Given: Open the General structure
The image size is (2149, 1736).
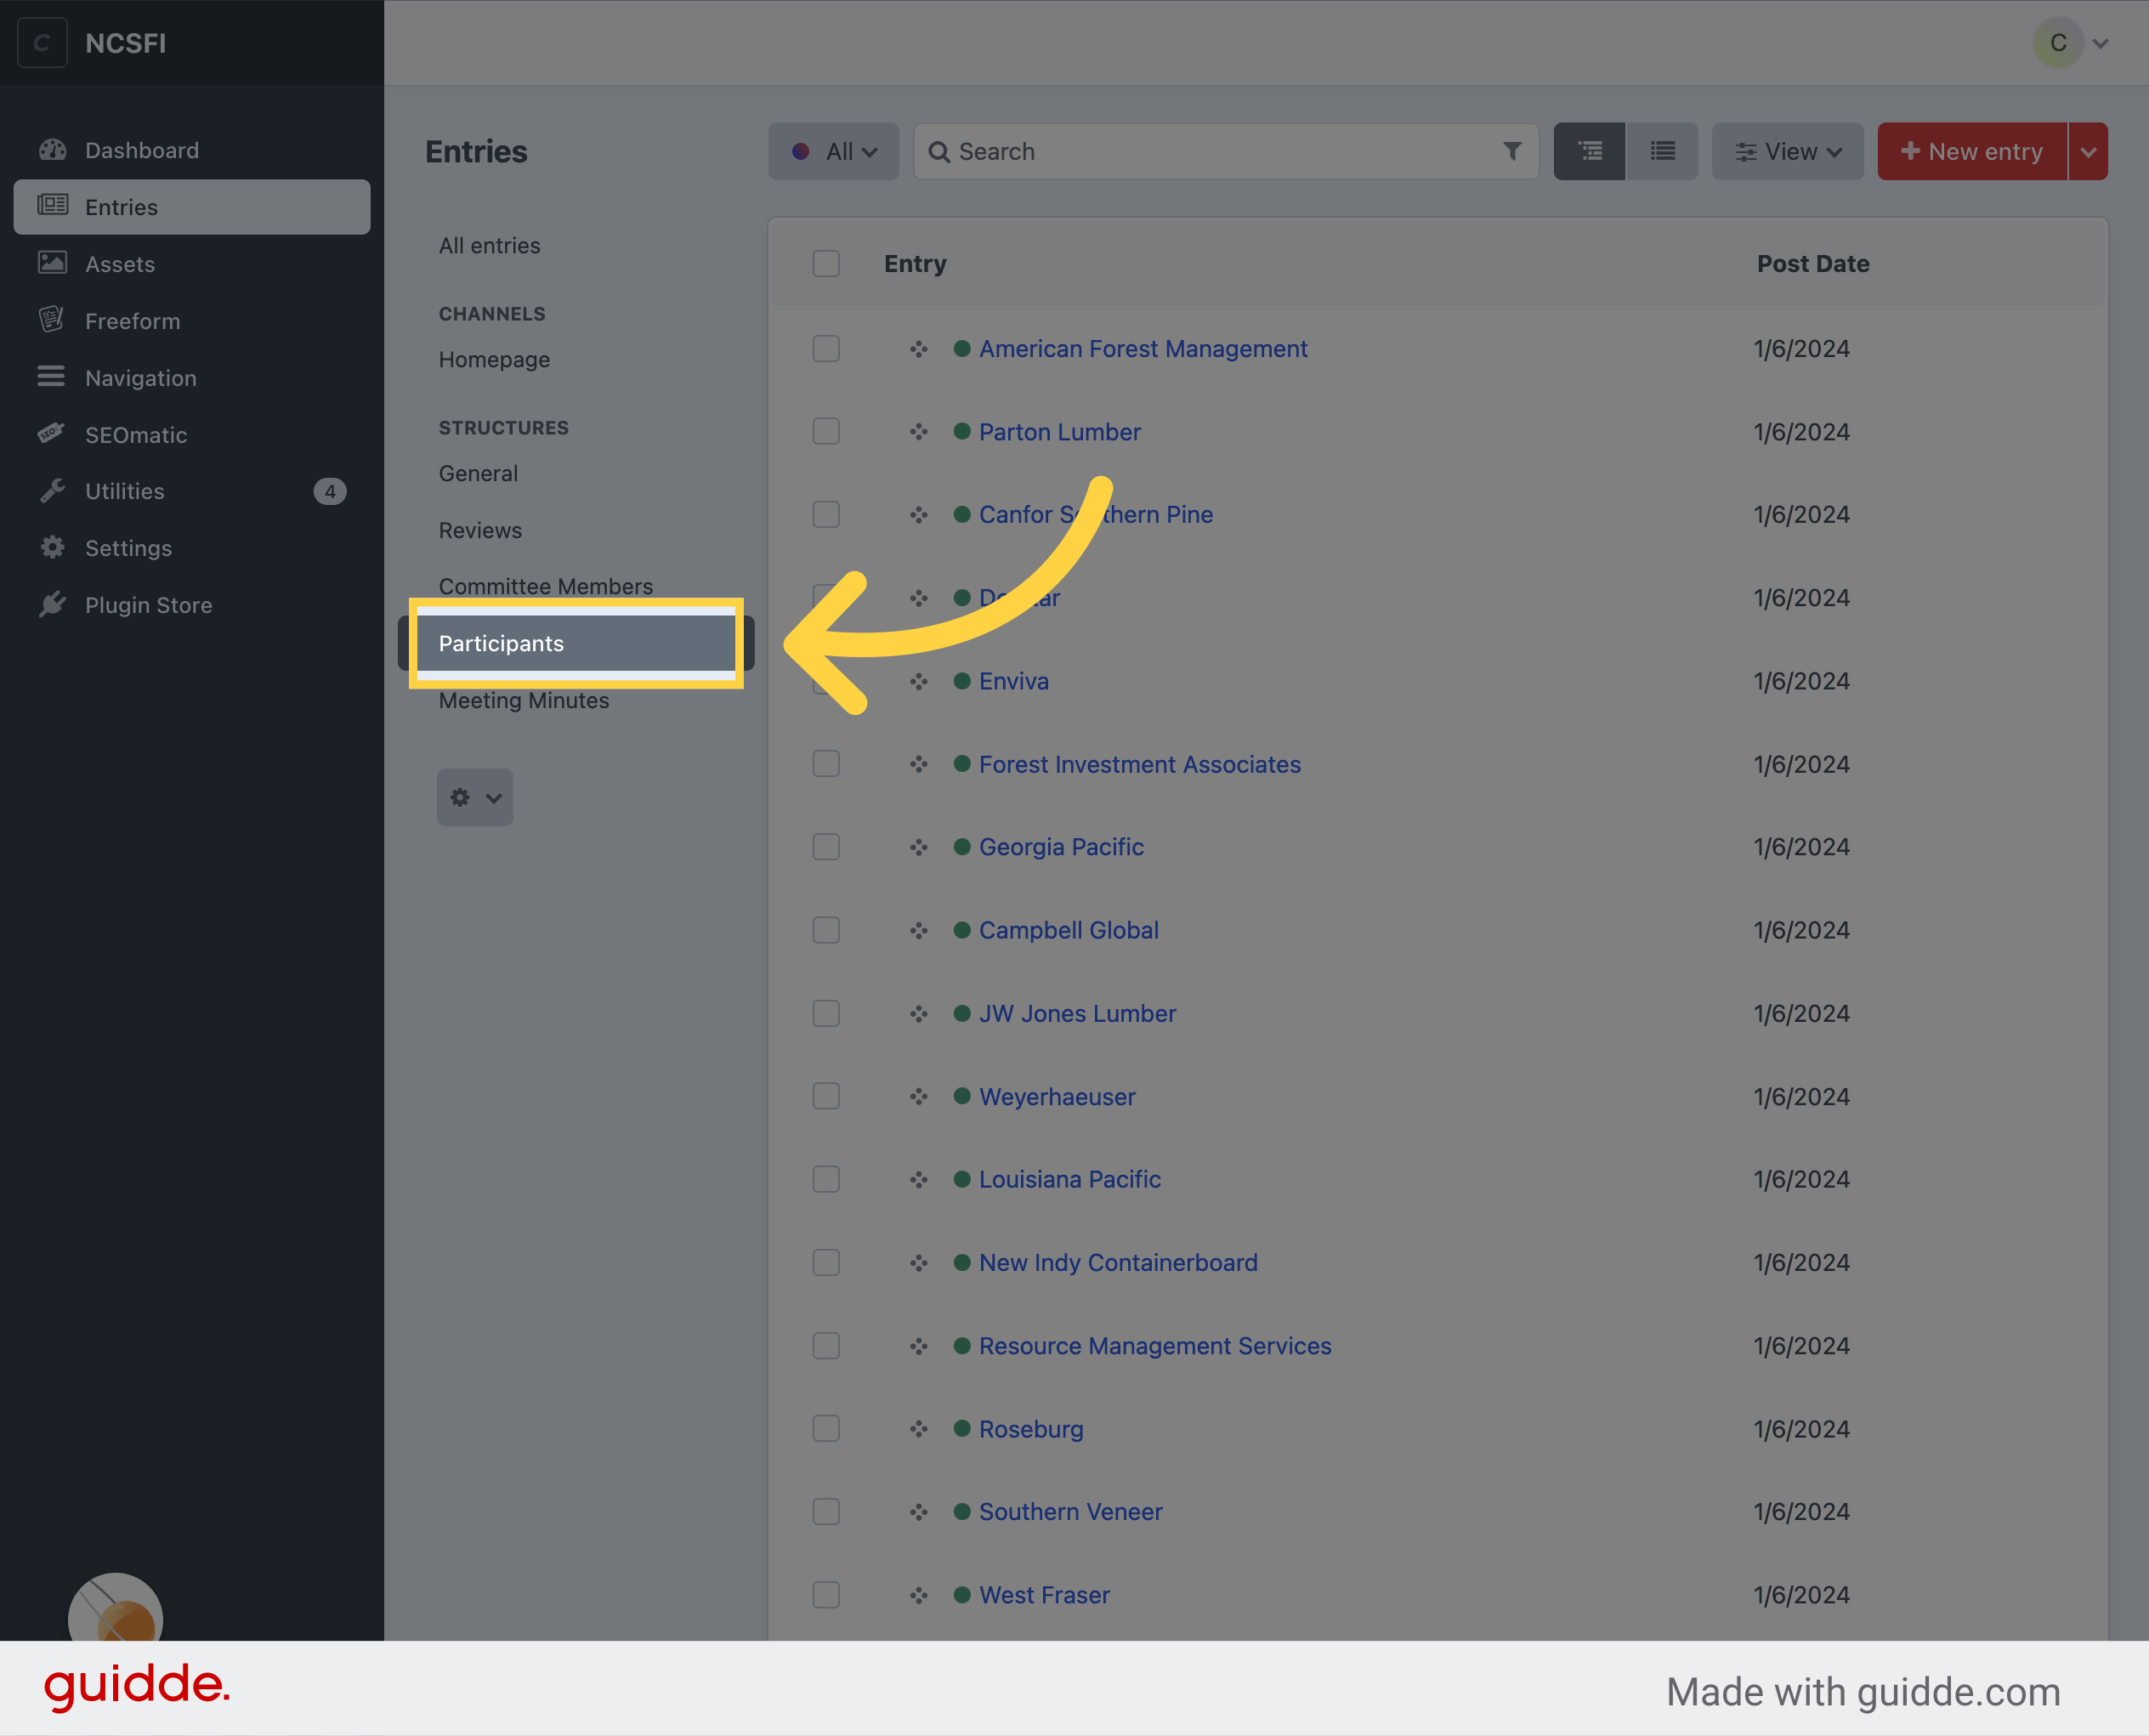Looking at the screenshot, I should click(478, 473).
